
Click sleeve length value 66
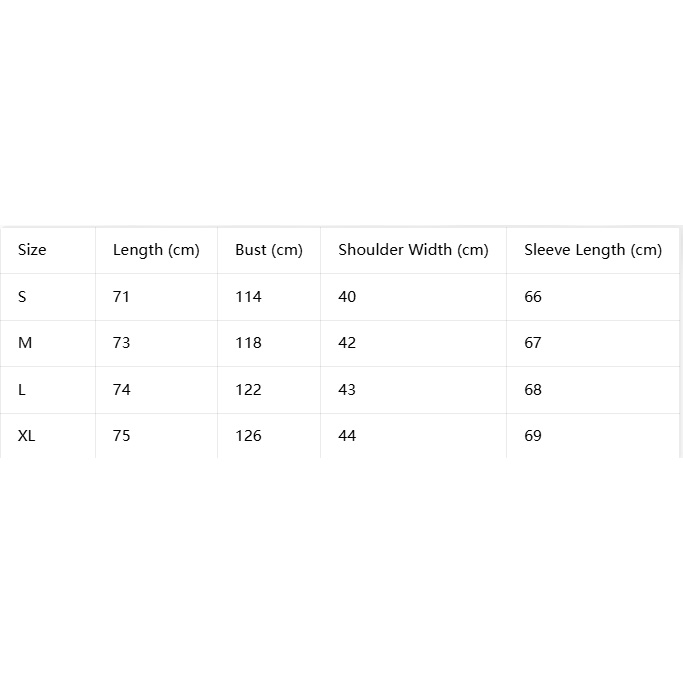pyautogui.click(x=533, y=297)
